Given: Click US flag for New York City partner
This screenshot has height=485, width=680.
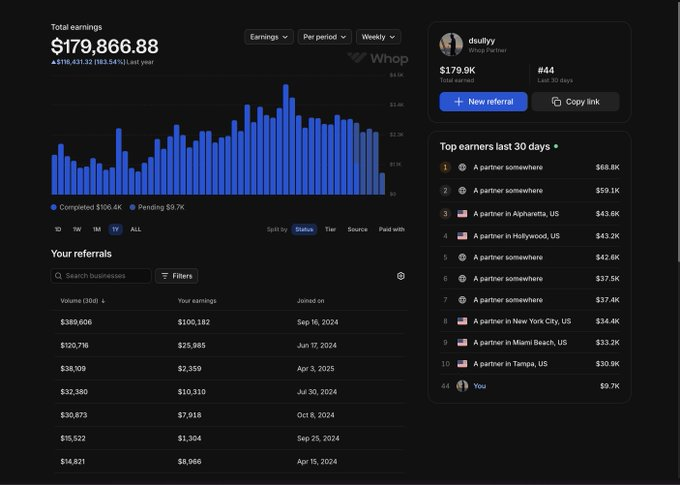Looking at the screenshot, I should [462, 321].
